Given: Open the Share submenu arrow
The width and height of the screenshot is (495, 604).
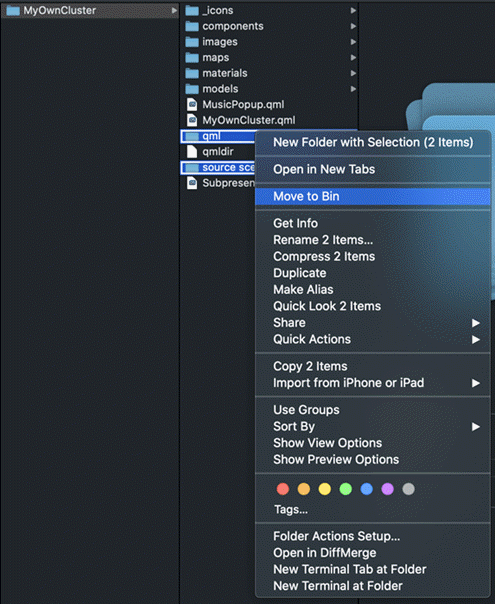Looking at the screenshot, I should pos(476,323).
